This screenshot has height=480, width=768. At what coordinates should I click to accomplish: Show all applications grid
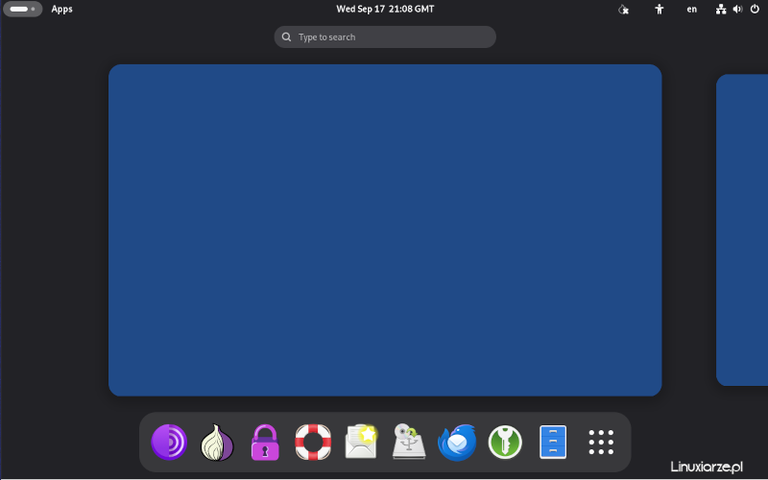tap(601, 442)
